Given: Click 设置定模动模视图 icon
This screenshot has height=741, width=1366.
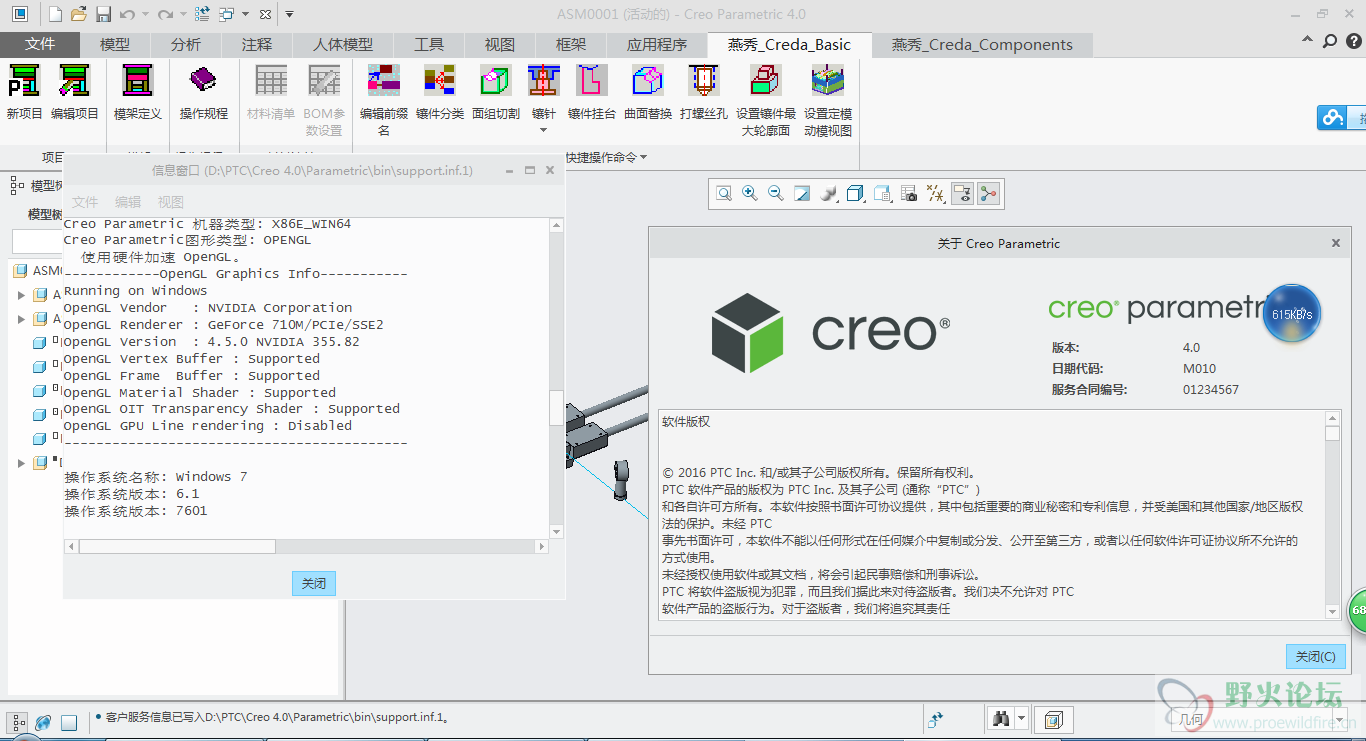Looking at the screenshot, I should [828, 81].
